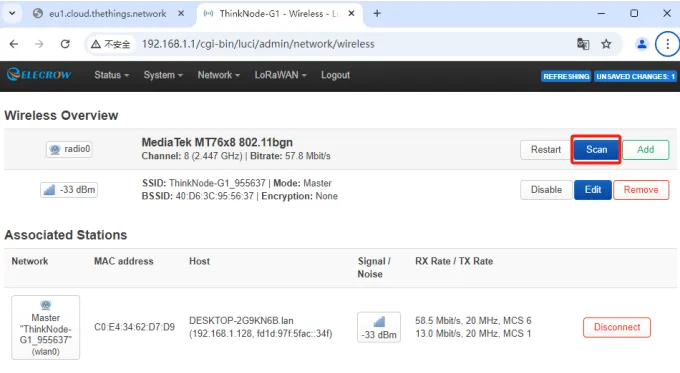The image size is (680, 373).
Task: Switch to eu1.cloud.thethings.network tab
Action: point(108,13)
